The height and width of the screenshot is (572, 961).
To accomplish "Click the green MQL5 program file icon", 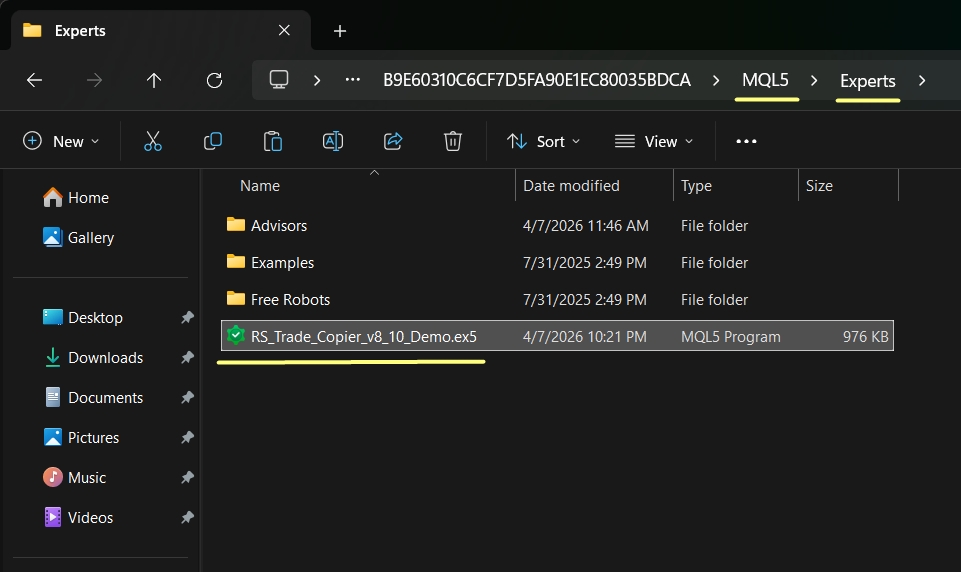I will tap(235, 335).
